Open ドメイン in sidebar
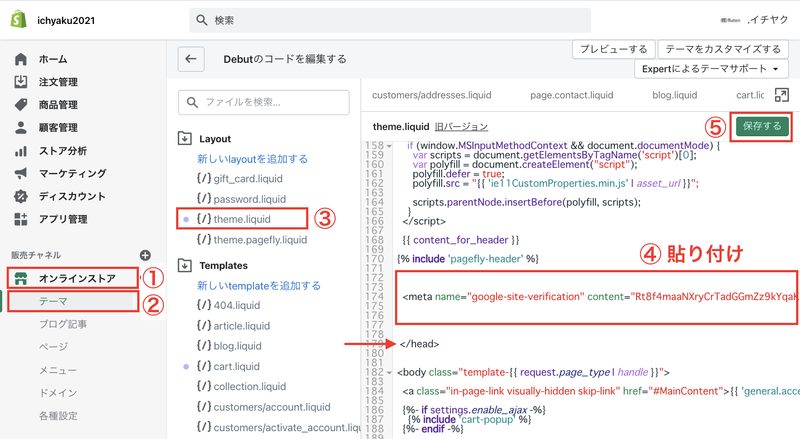The width and height of the screenshot is (800, 439). (x=58, y=393)
